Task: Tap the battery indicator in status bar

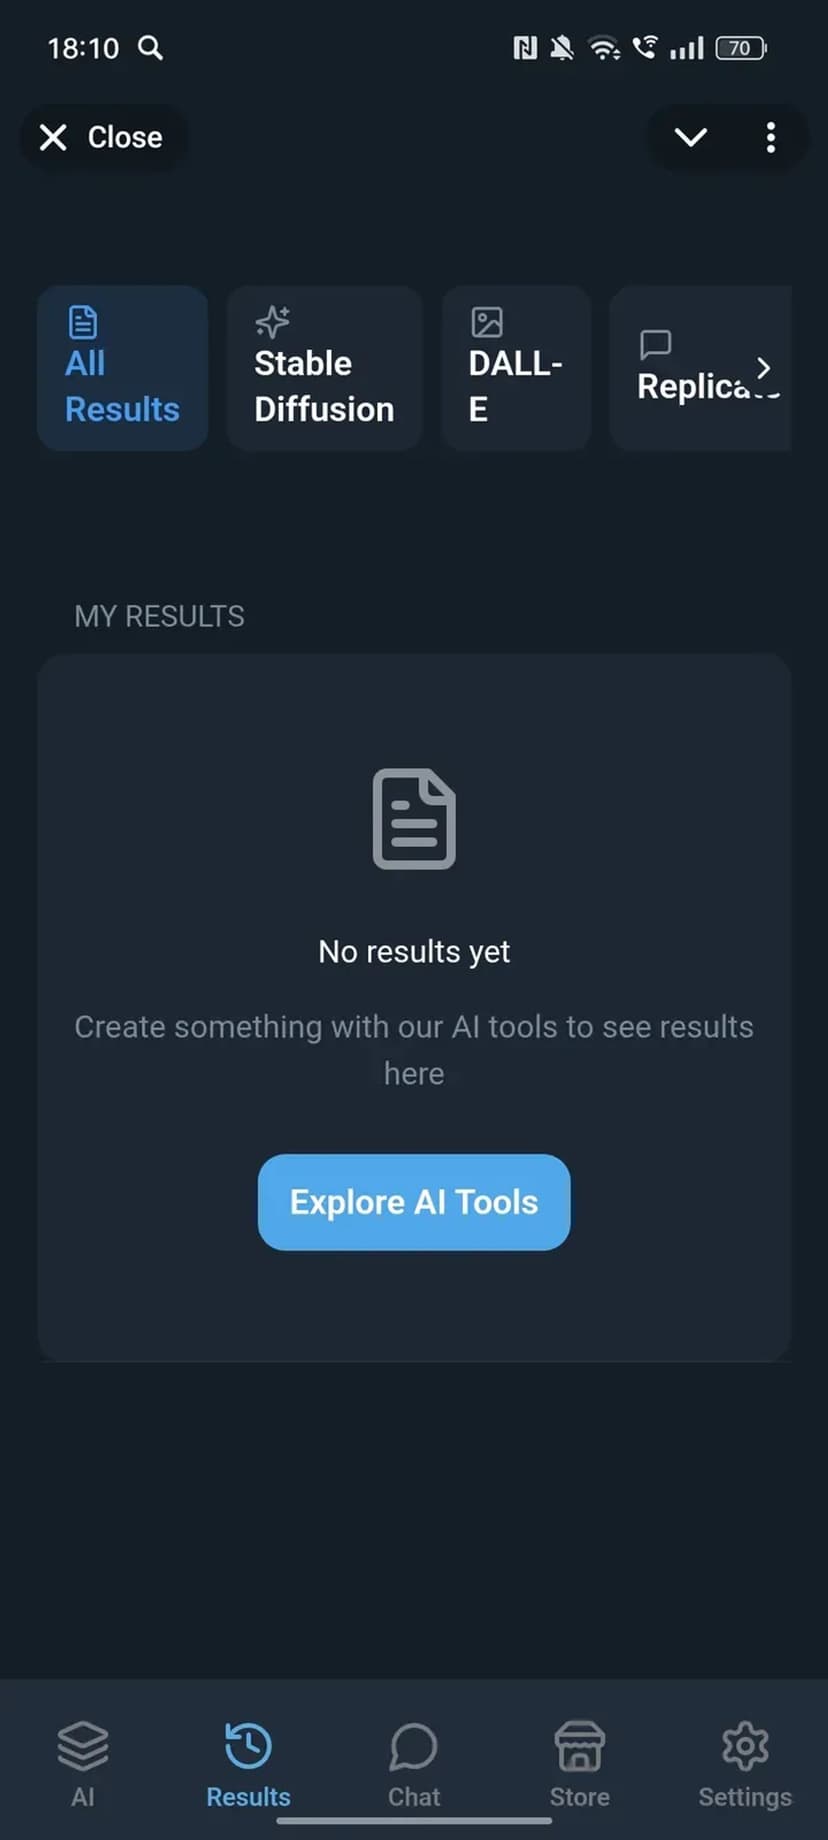Action: [x=741, y=48]
